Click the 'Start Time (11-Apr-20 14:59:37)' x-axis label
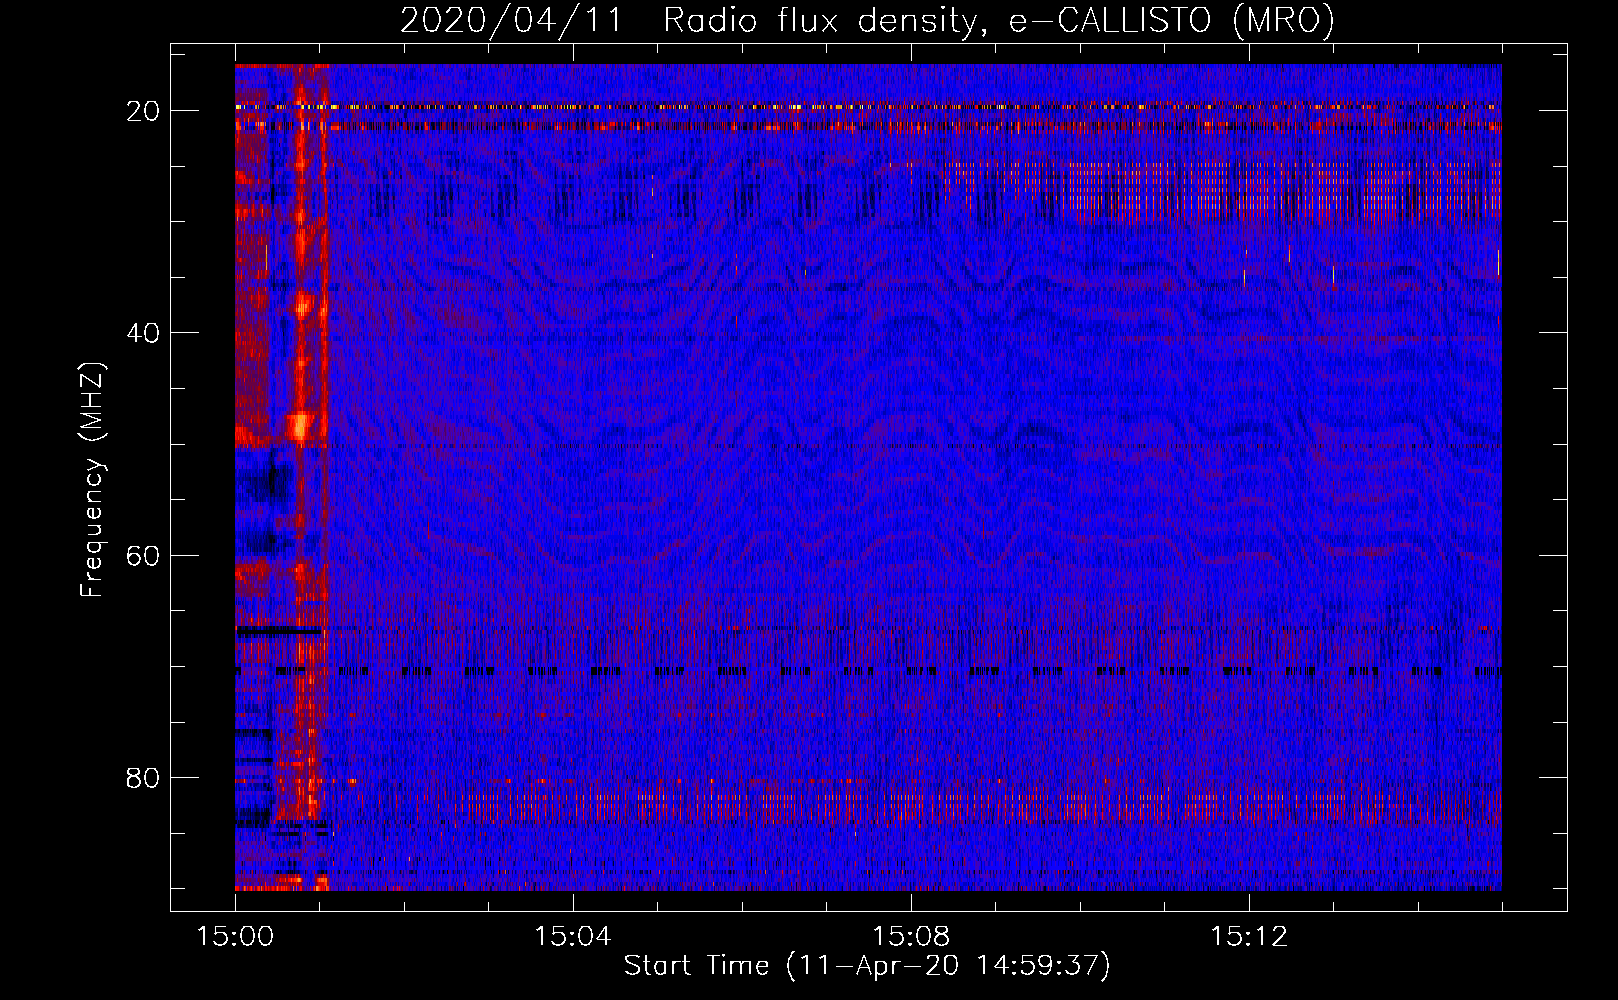Image resolution: width=1618 pixels, height=1000 pixels. (867, 966)
